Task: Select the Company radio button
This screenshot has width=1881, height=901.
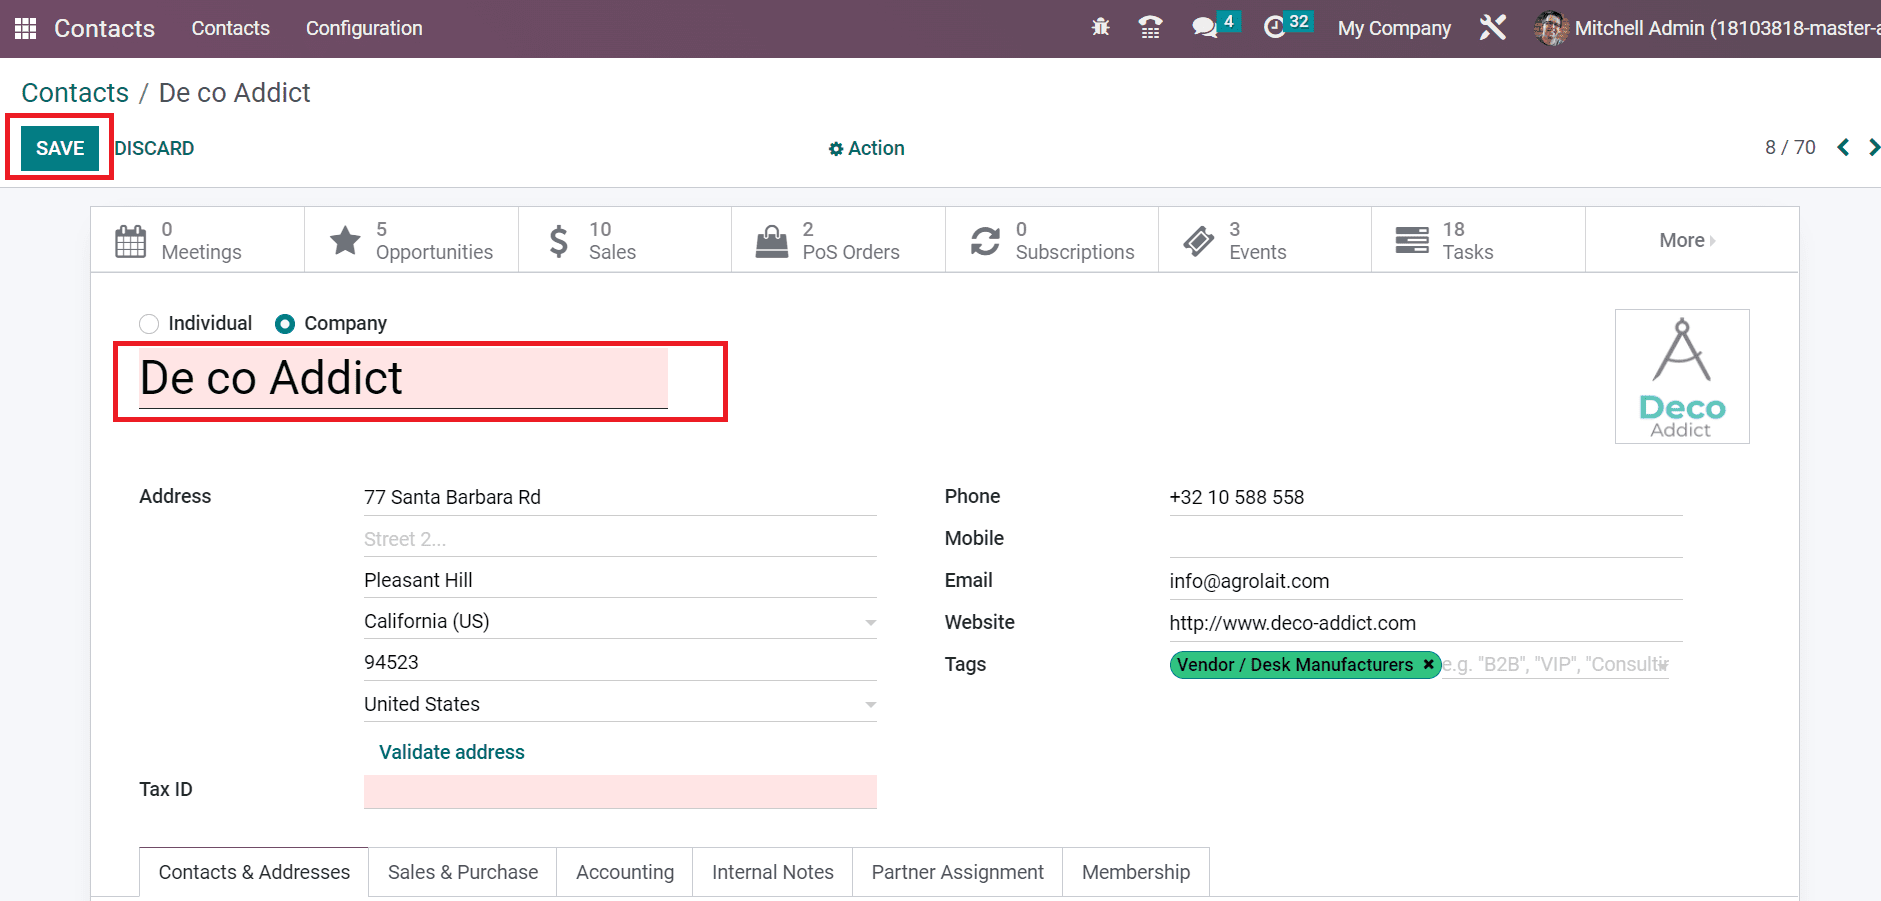Action: [285, 324]
